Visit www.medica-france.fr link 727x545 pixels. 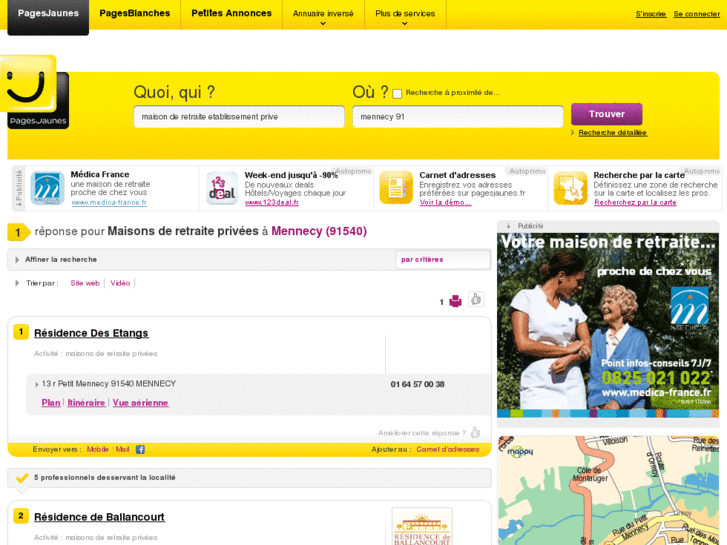coord(109,202)
